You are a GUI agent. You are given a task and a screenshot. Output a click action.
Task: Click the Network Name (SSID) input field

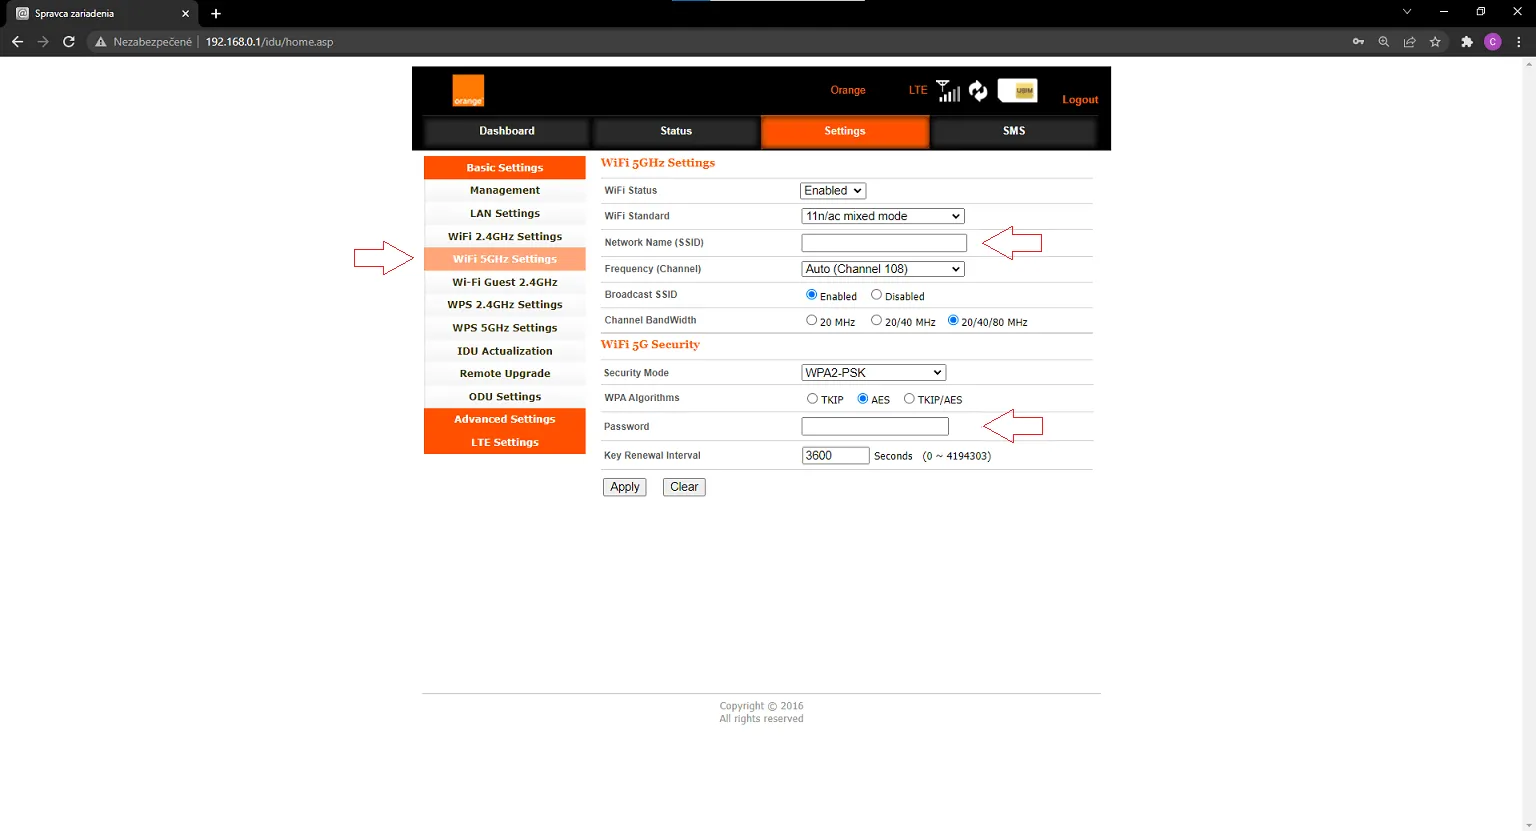pos(884,243)
